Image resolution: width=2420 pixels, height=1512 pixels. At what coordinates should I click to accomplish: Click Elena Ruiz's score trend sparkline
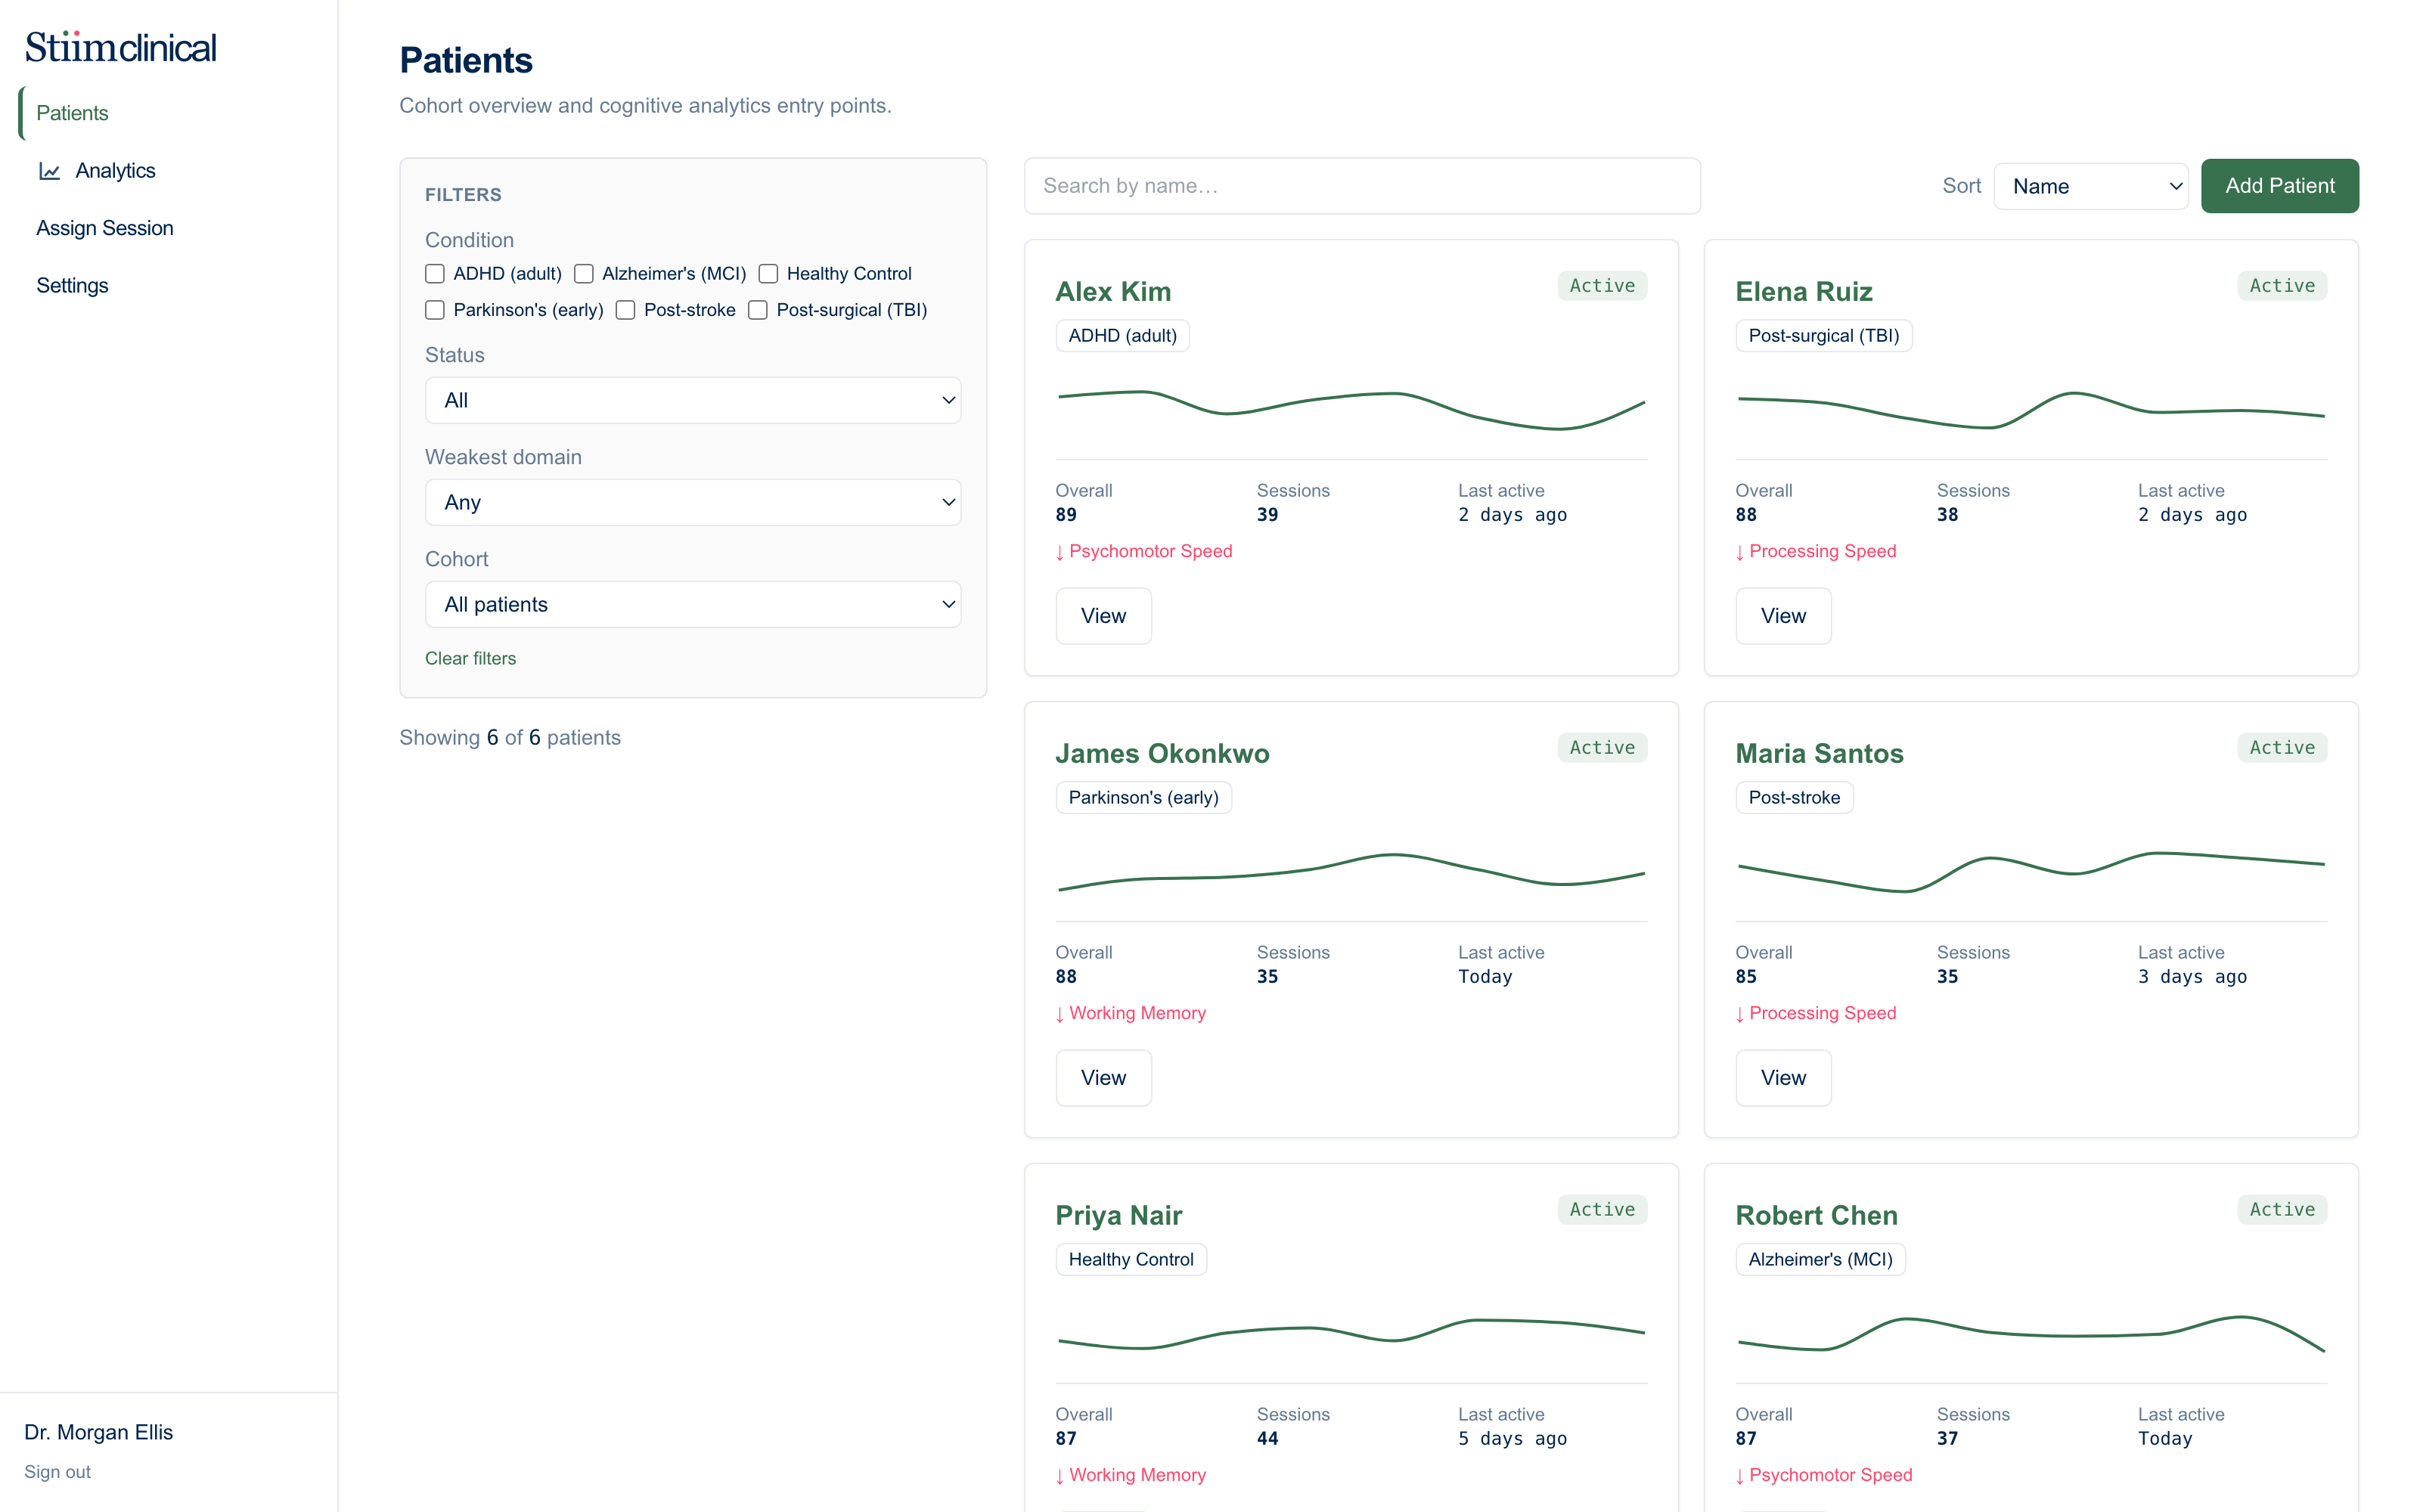[2031, 410]
